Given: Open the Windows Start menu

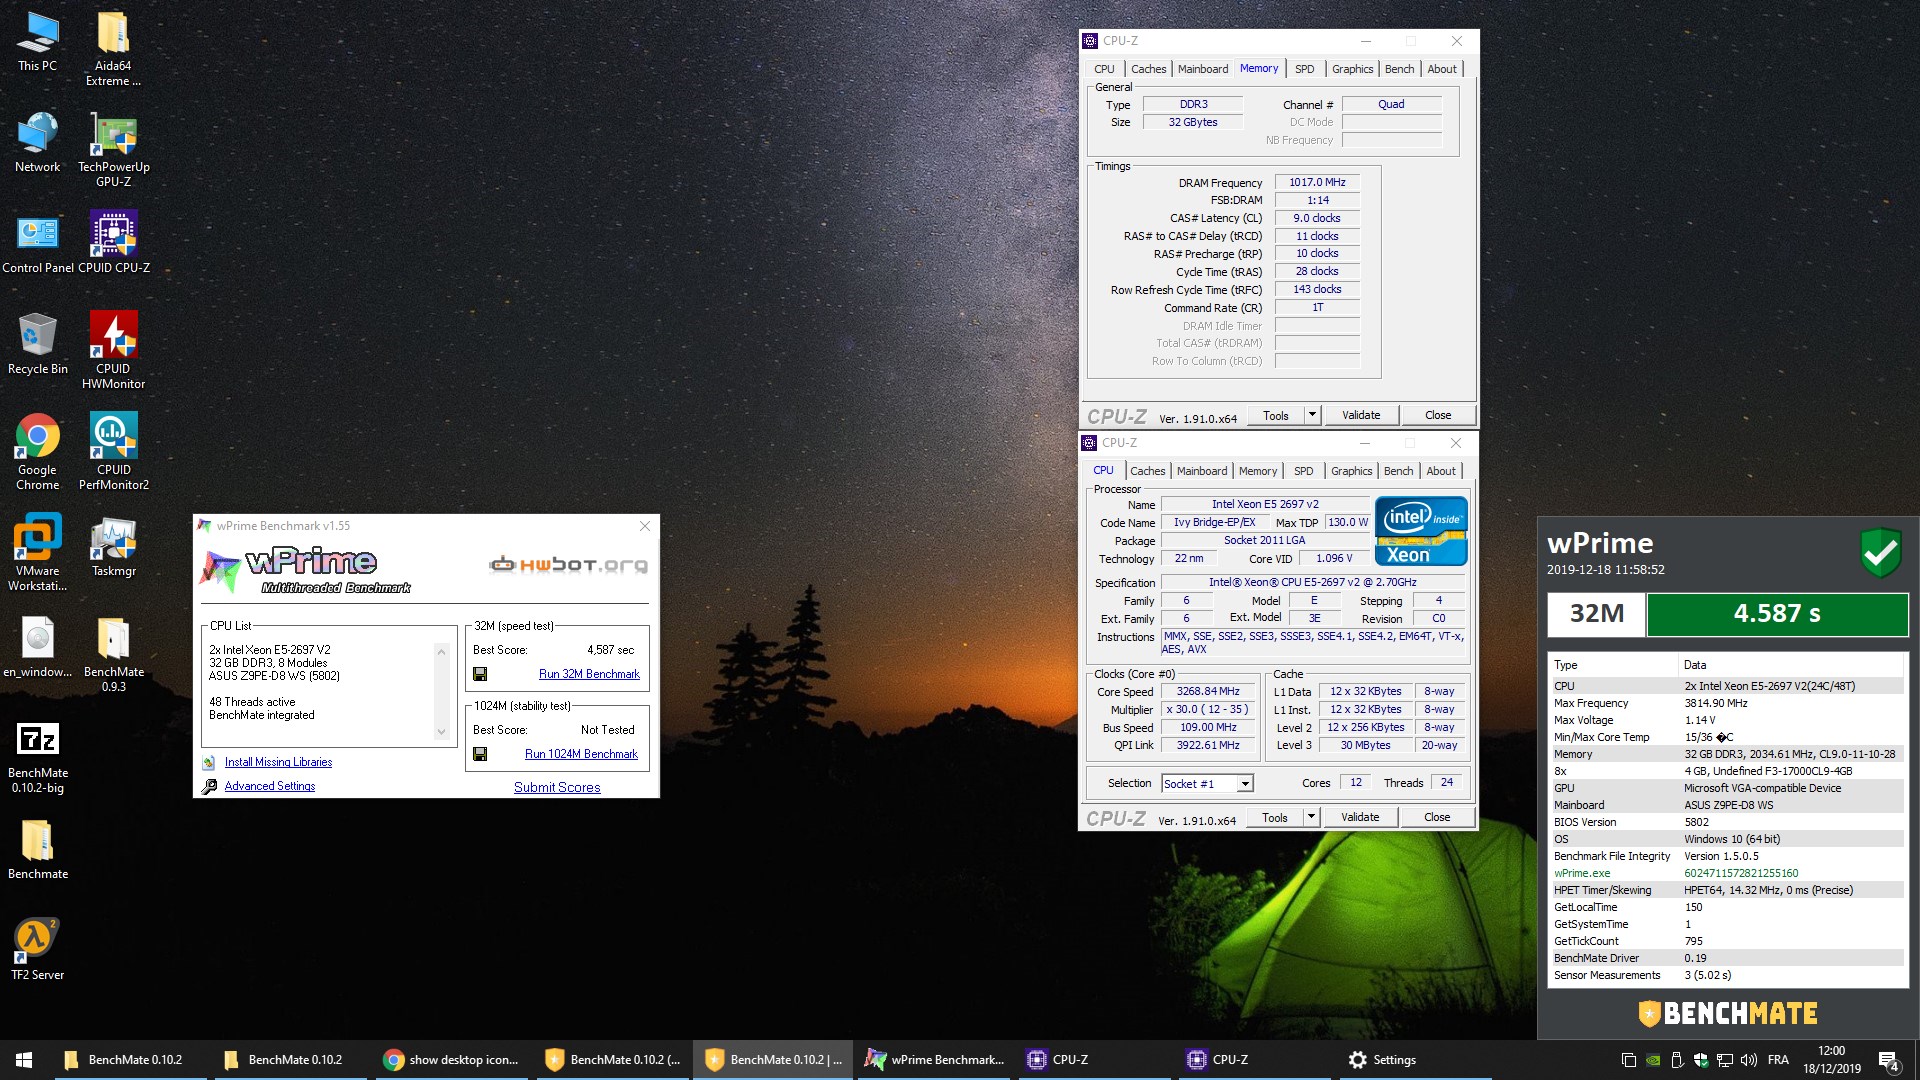Looking at the screenshot, I should click(x=24, y=1060).
